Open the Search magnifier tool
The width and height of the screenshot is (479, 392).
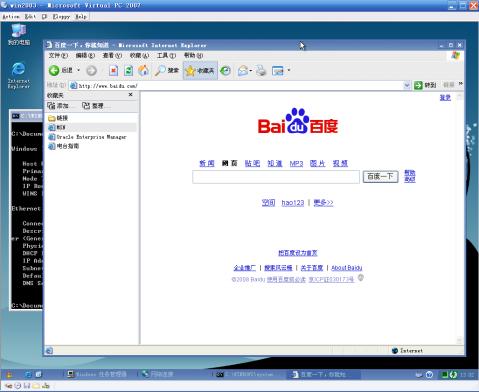tap(160, 70)
